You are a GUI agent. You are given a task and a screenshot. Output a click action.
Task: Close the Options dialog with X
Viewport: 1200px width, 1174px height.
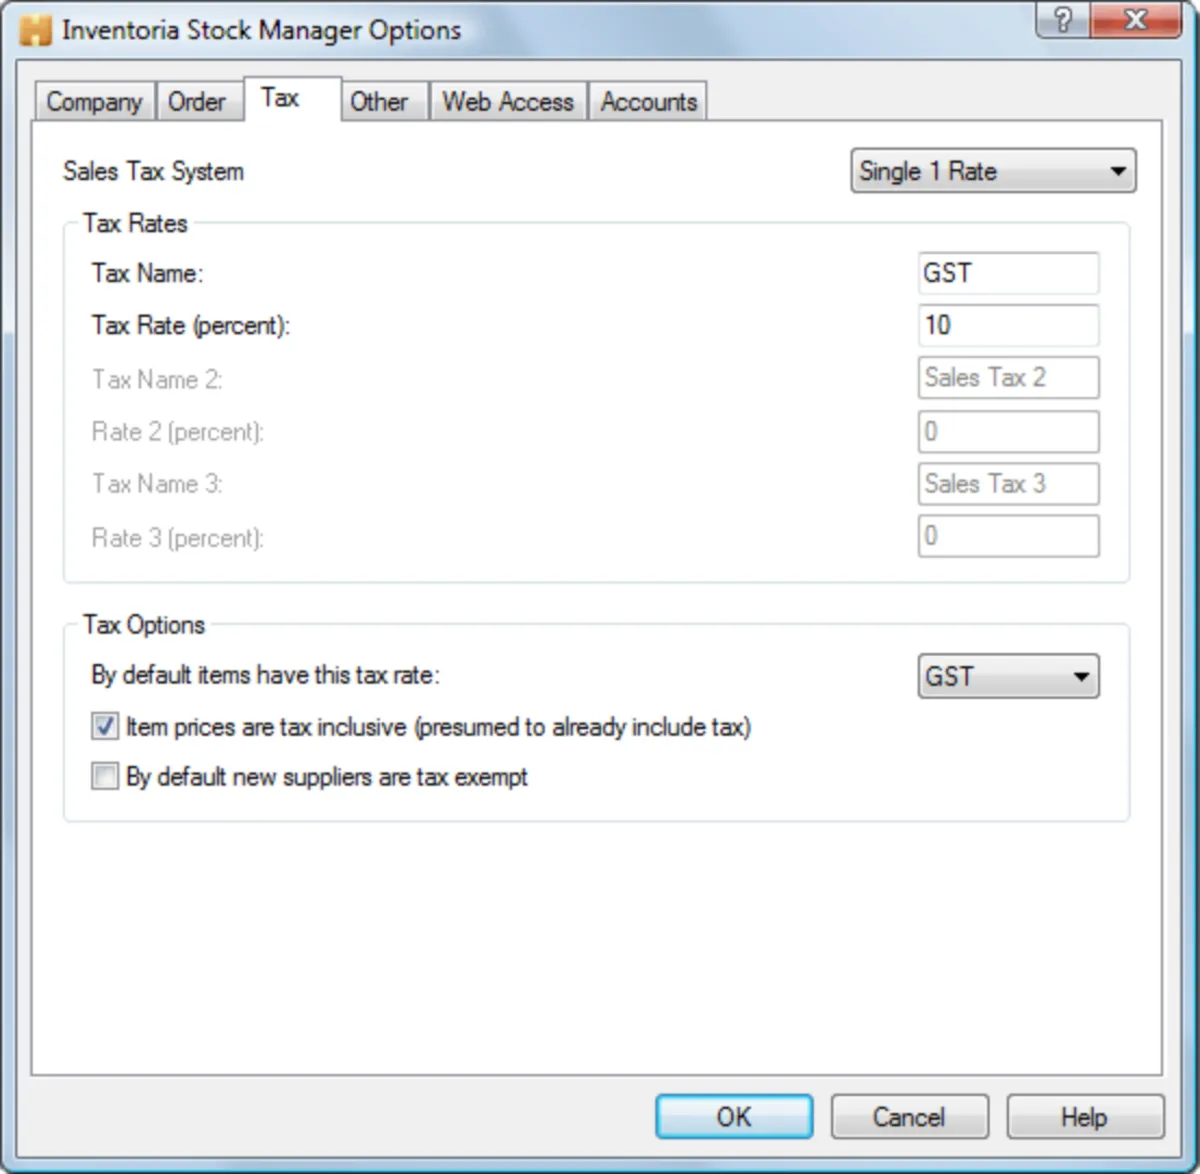[x=1136, y=19]
